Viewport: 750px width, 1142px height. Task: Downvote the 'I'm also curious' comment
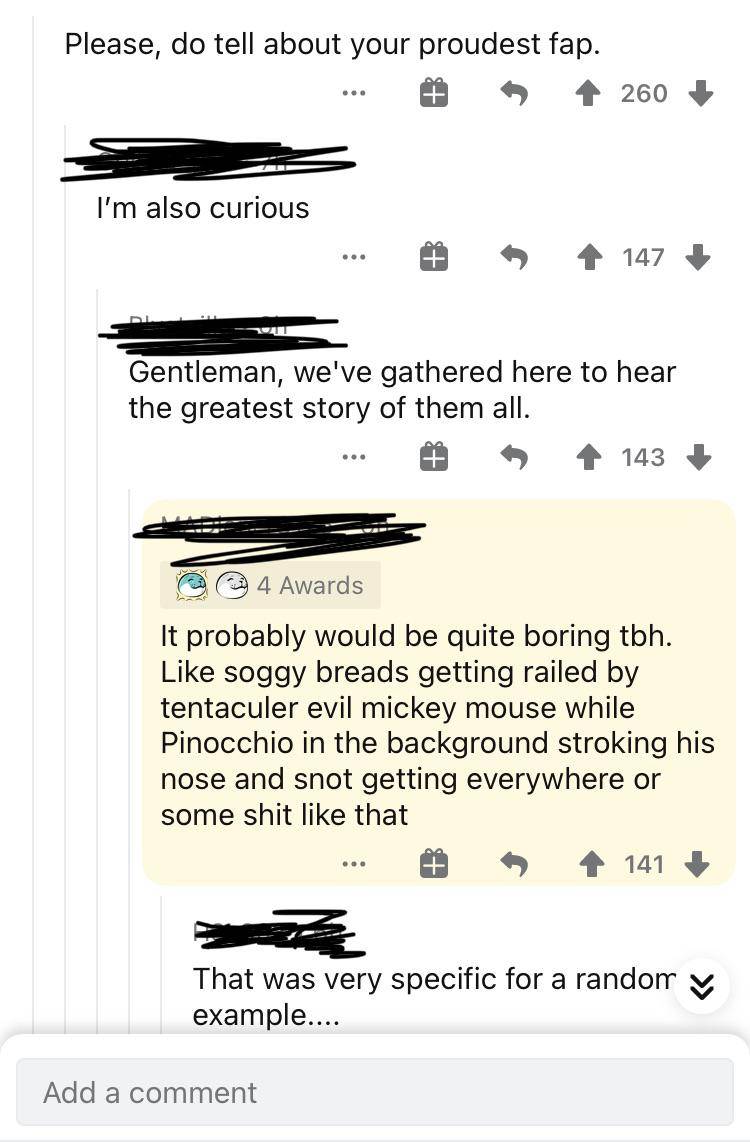tap(700, 257)
